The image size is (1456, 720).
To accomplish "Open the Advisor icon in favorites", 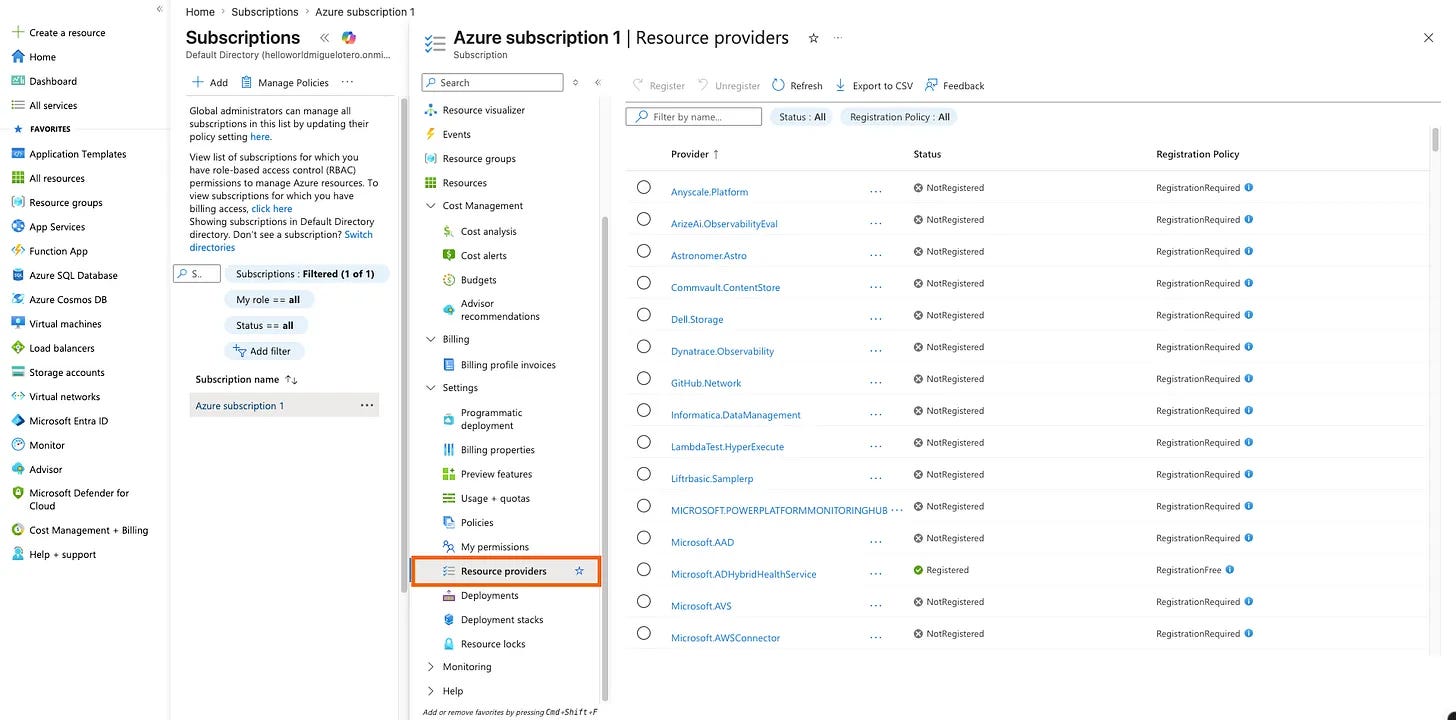I will [17, 469].
